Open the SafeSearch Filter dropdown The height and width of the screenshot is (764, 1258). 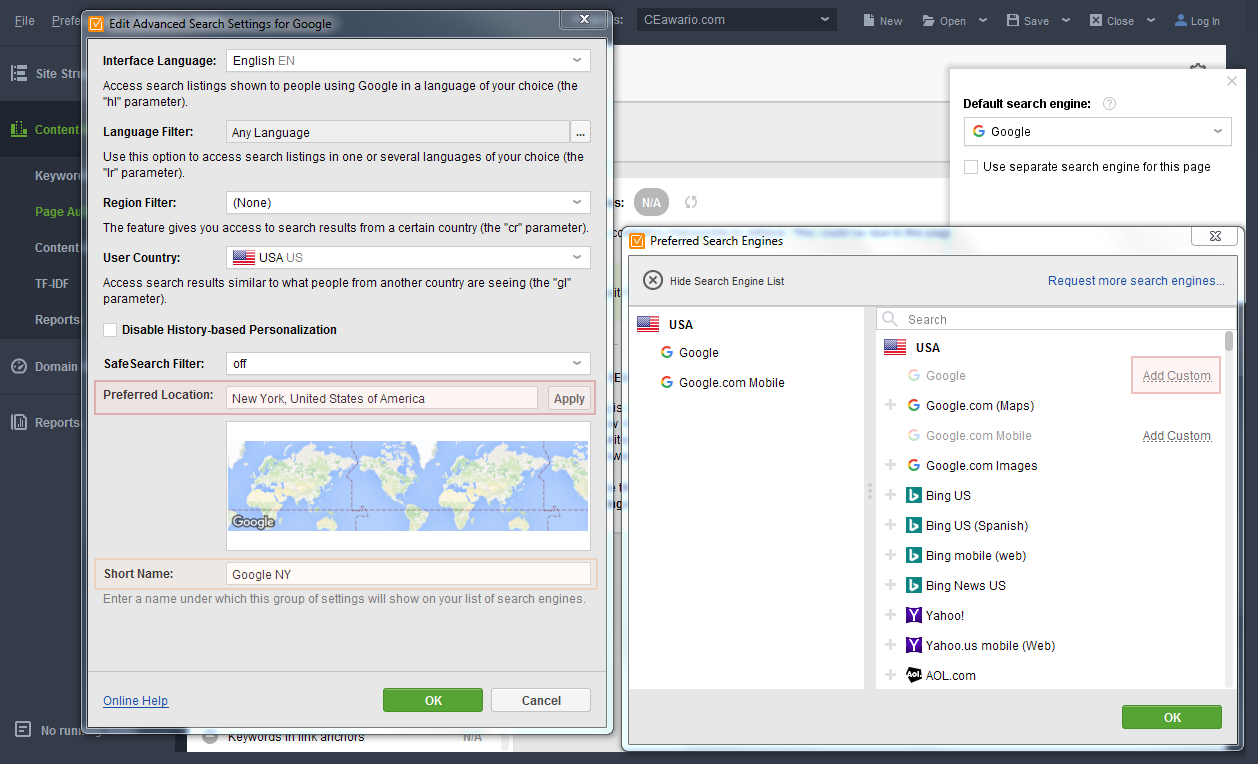click(x=408, y=363)
